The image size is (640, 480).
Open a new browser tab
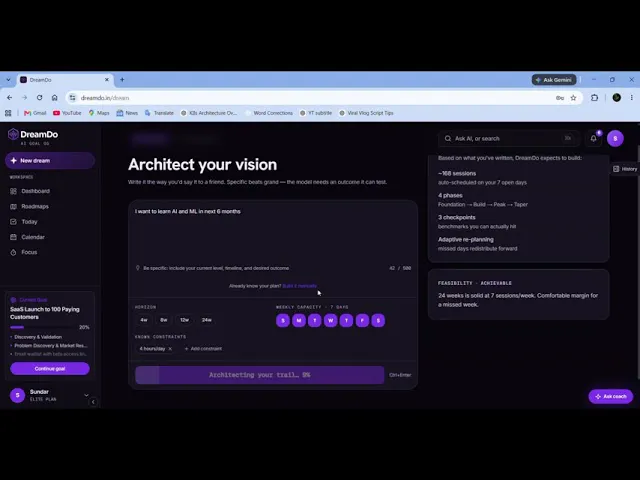(x=122, y=80)
